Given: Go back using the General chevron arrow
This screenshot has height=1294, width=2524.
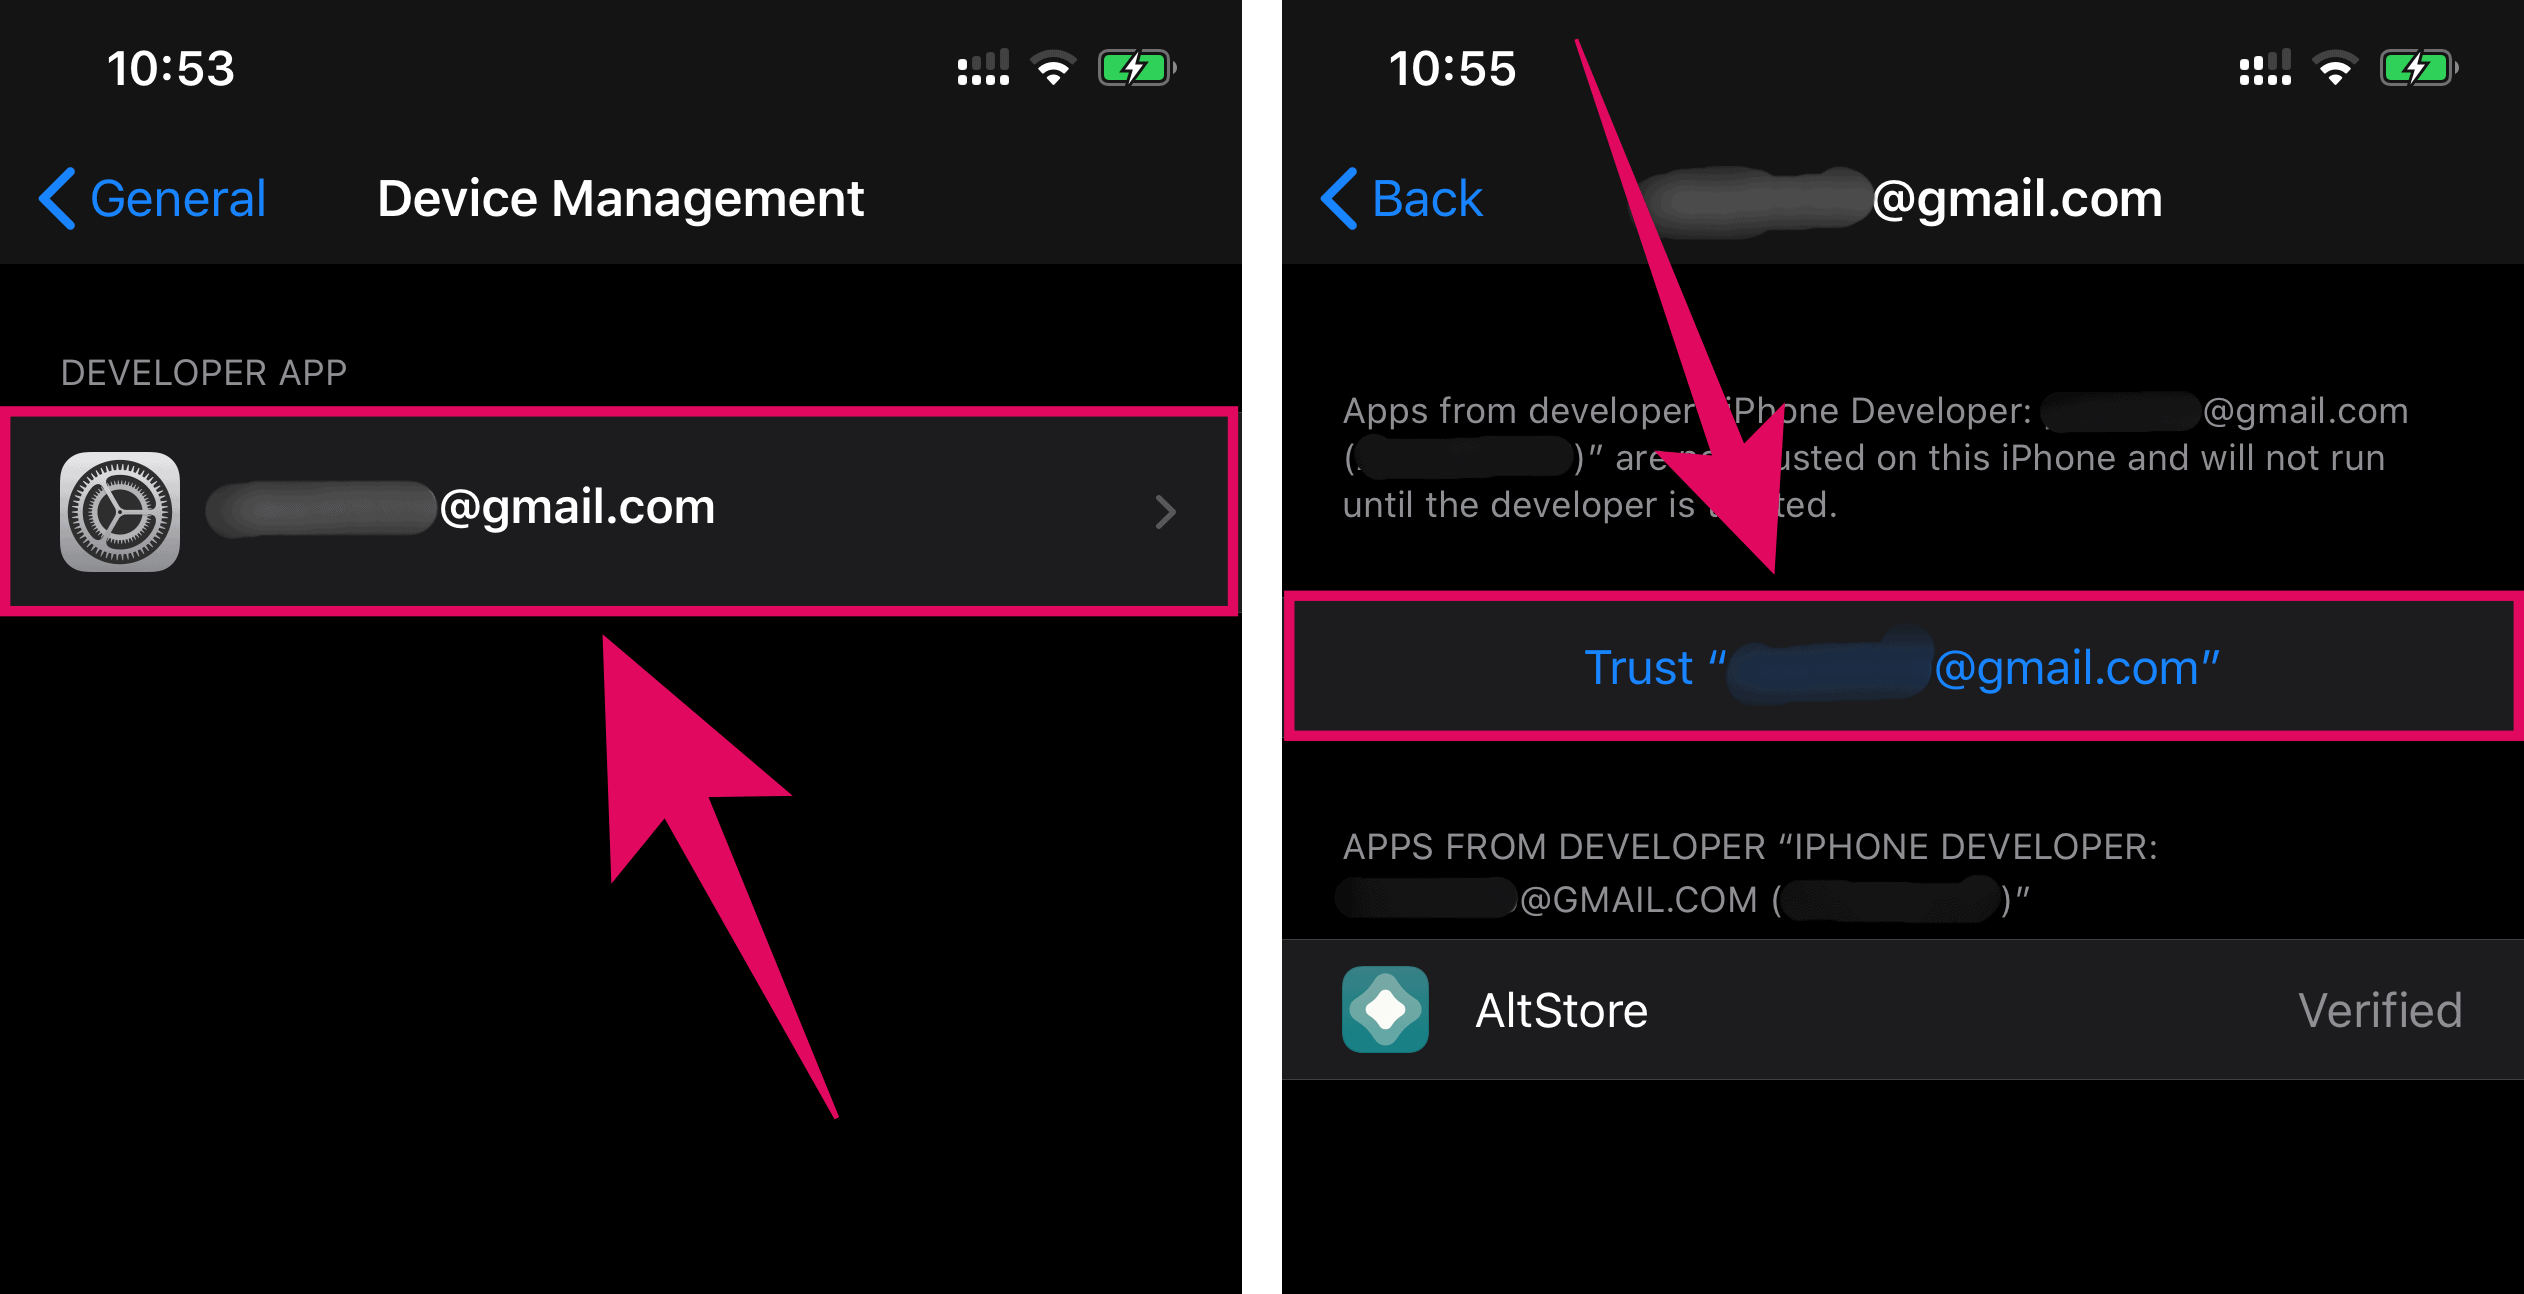Looking at the screenshot, I should click(x=57, y=198).
